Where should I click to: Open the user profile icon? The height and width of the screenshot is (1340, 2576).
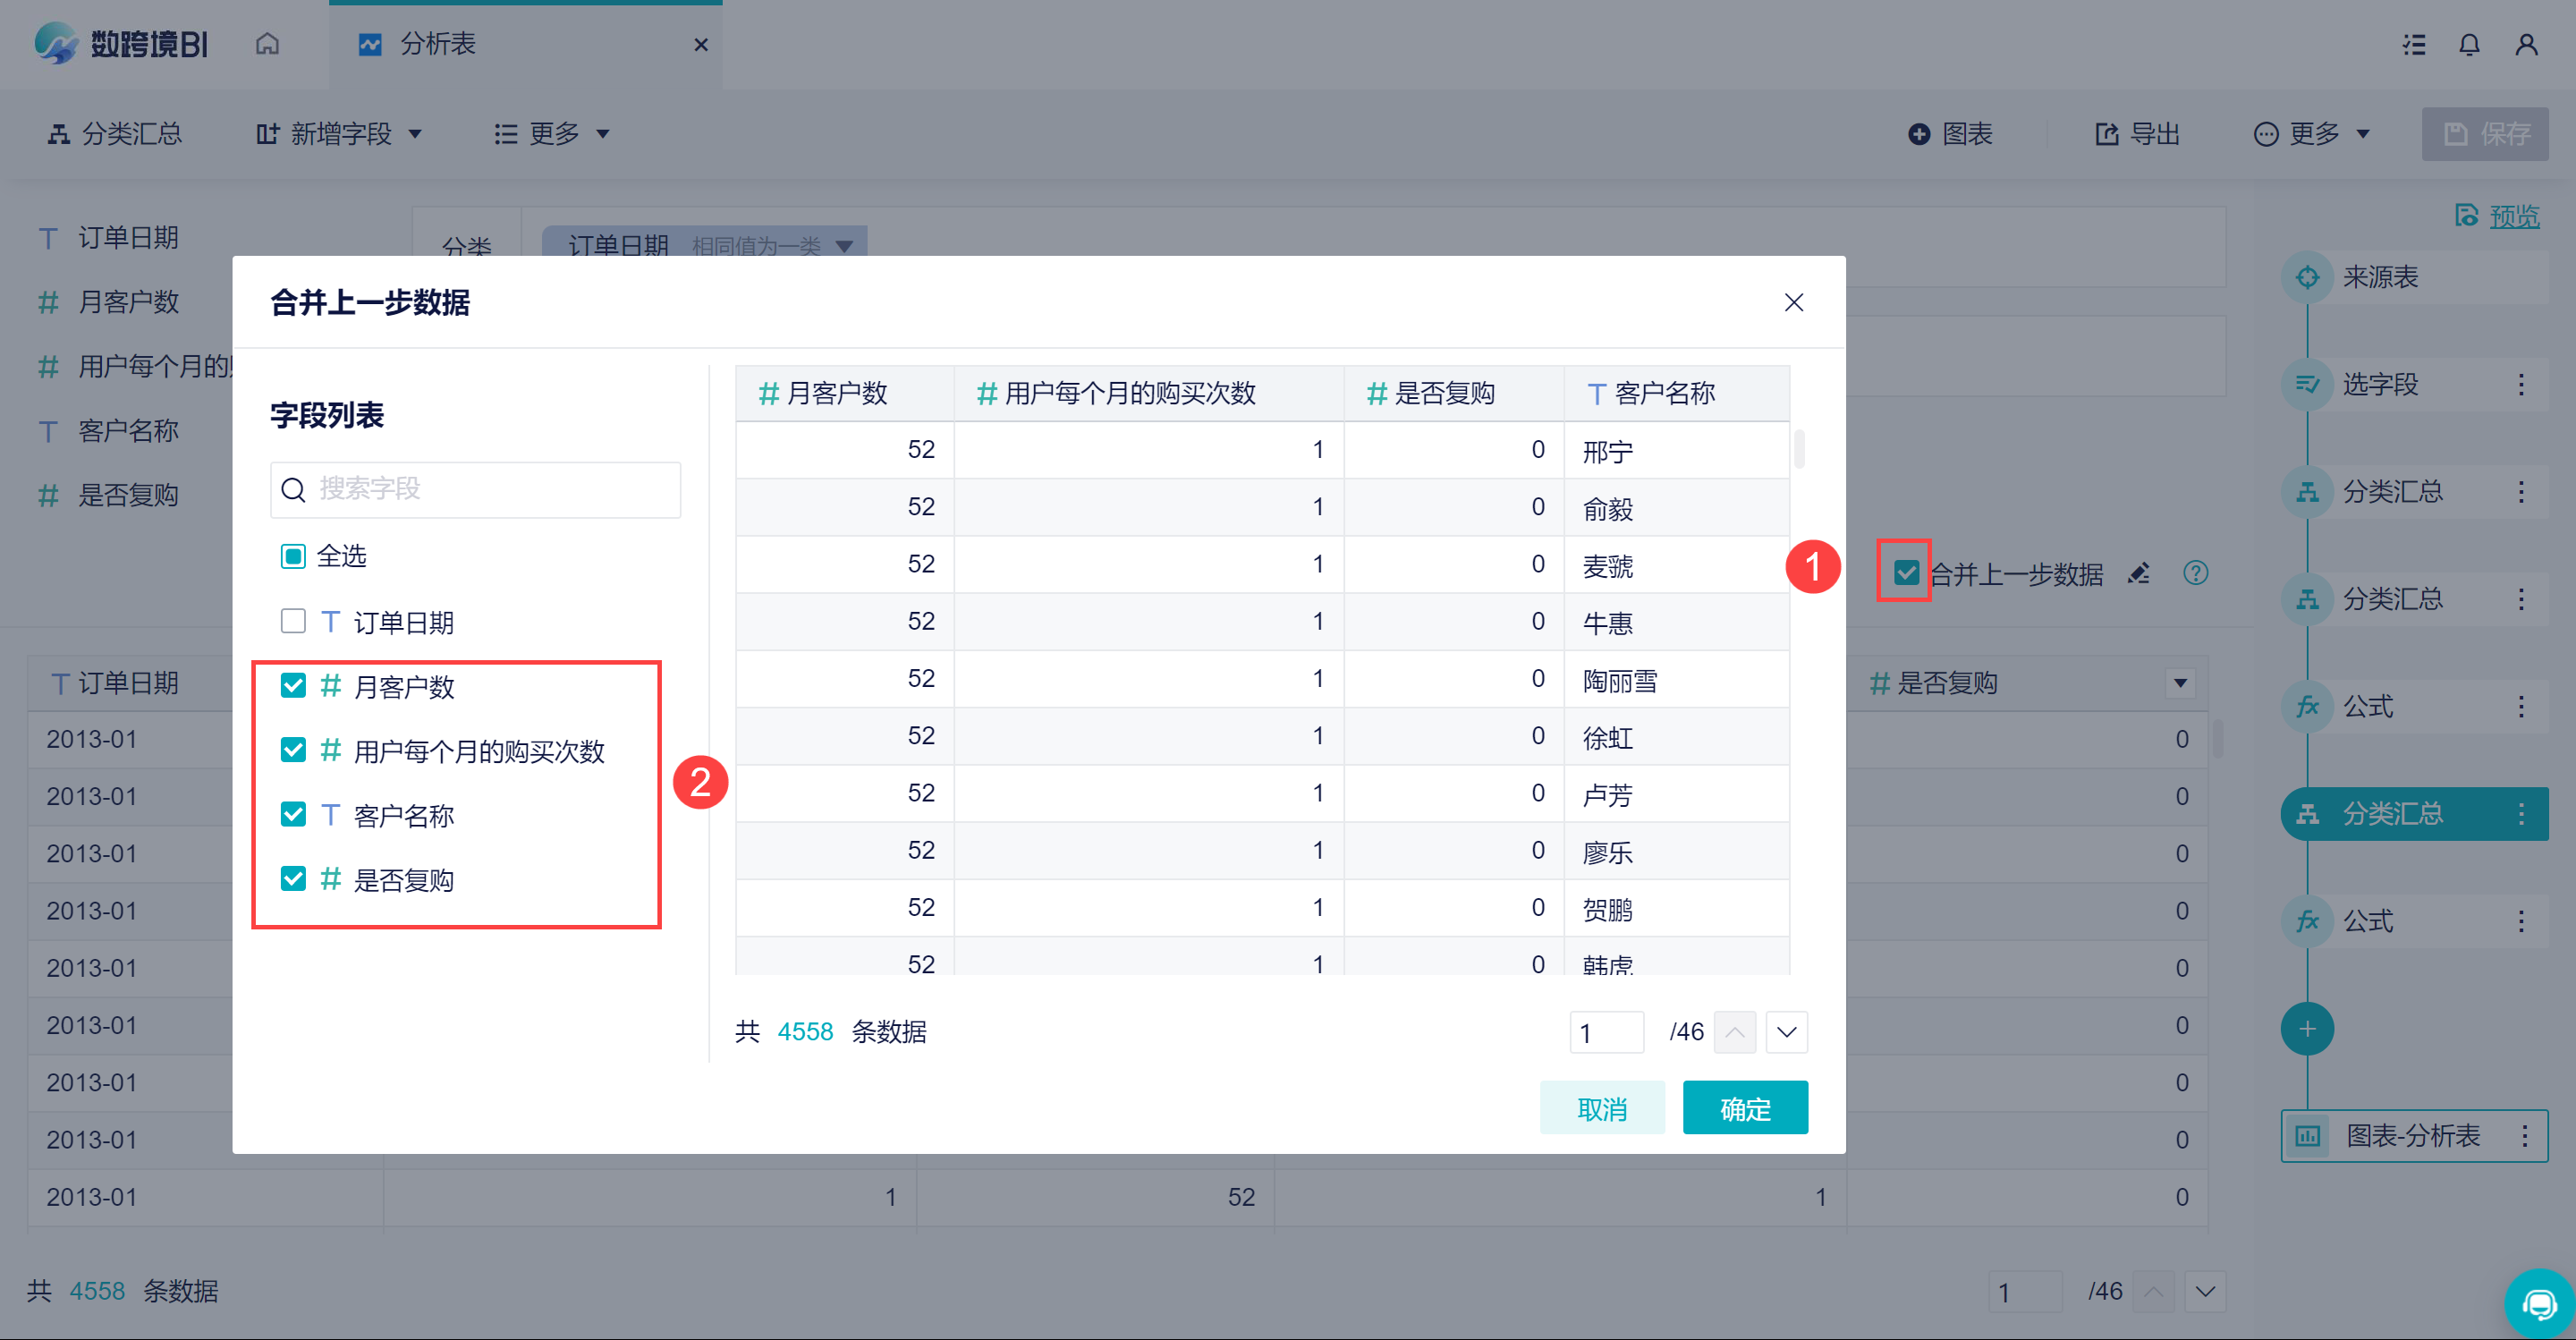click(2526, 45)
